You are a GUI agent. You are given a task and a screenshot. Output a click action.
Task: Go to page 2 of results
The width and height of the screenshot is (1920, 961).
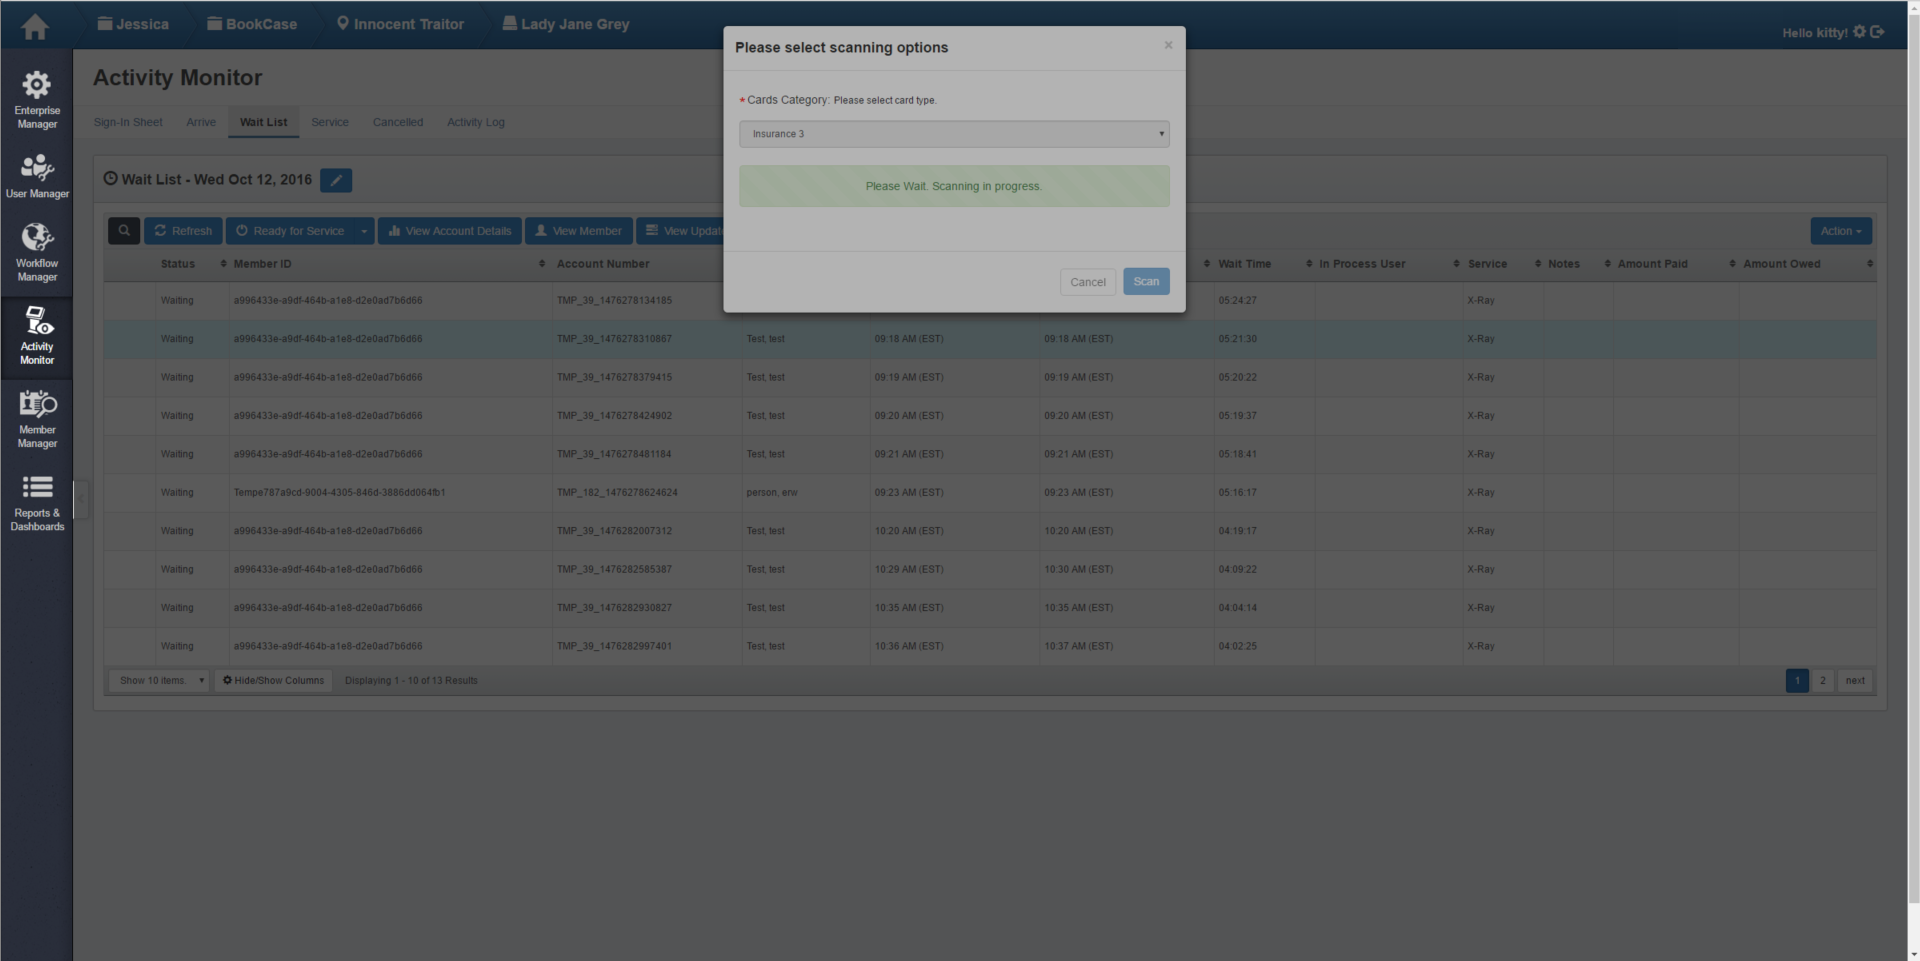click(1822, 681)
